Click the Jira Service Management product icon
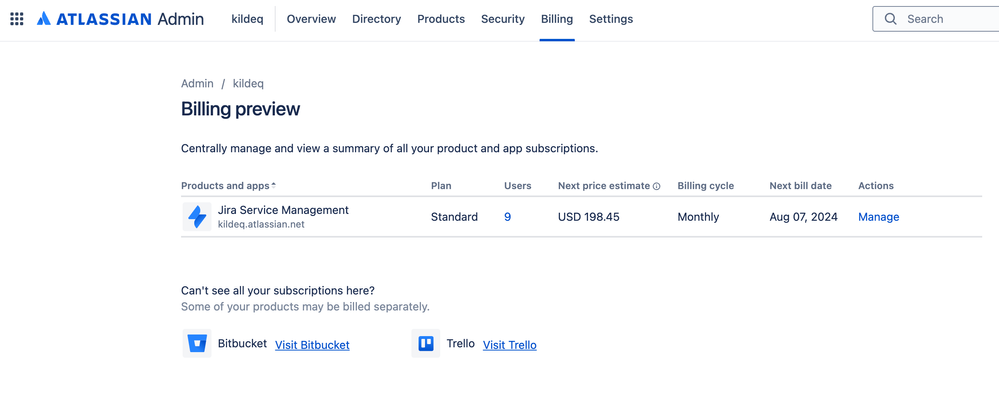Screen dimensions: 999x395 click(197, 217)
